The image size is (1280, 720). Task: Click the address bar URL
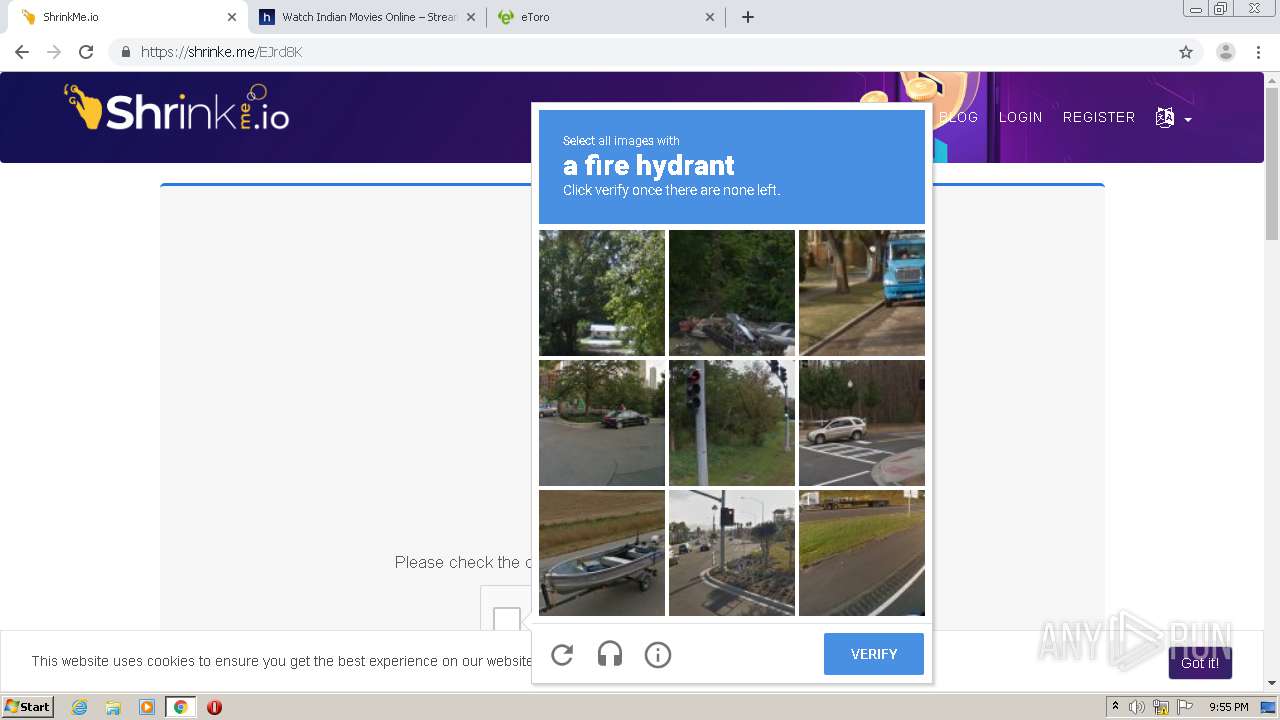(221, 52)
